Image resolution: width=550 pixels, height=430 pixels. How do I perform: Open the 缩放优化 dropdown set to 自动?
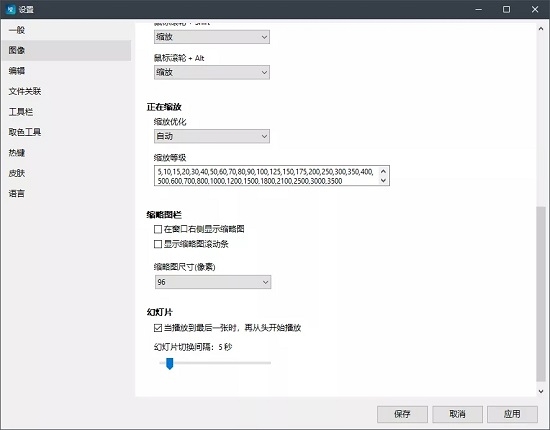[212, 136]
